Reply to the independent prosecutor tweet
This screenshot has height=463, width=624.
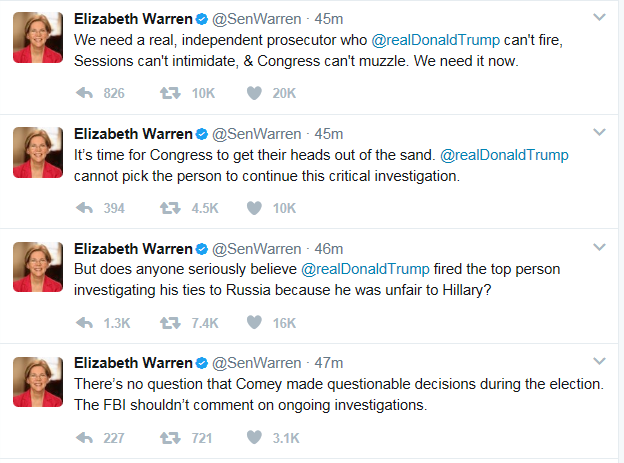point(84,93)
